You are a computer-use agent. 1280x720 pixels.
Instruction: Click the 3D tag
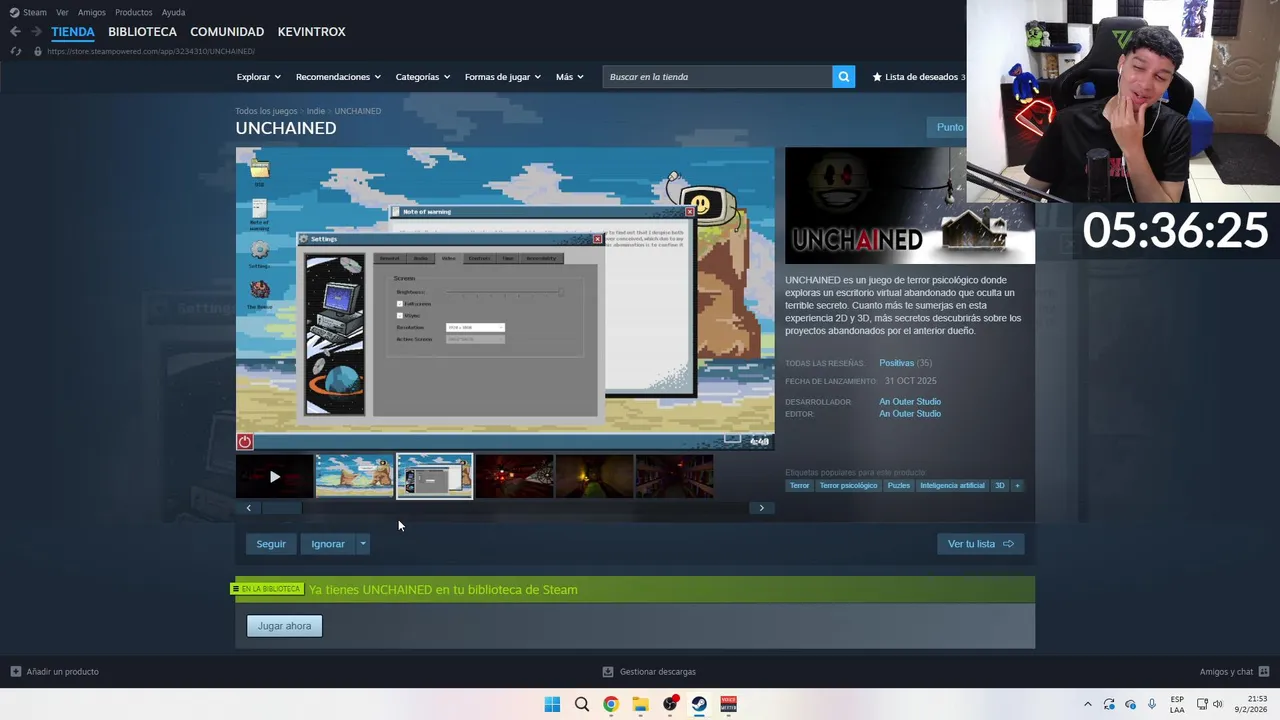click(x=999, y=486)
